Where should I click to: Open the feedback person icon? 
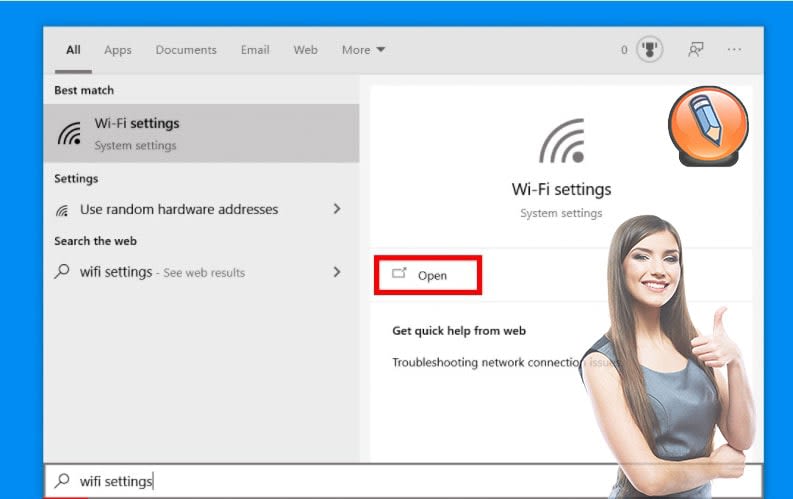point(696,50)
